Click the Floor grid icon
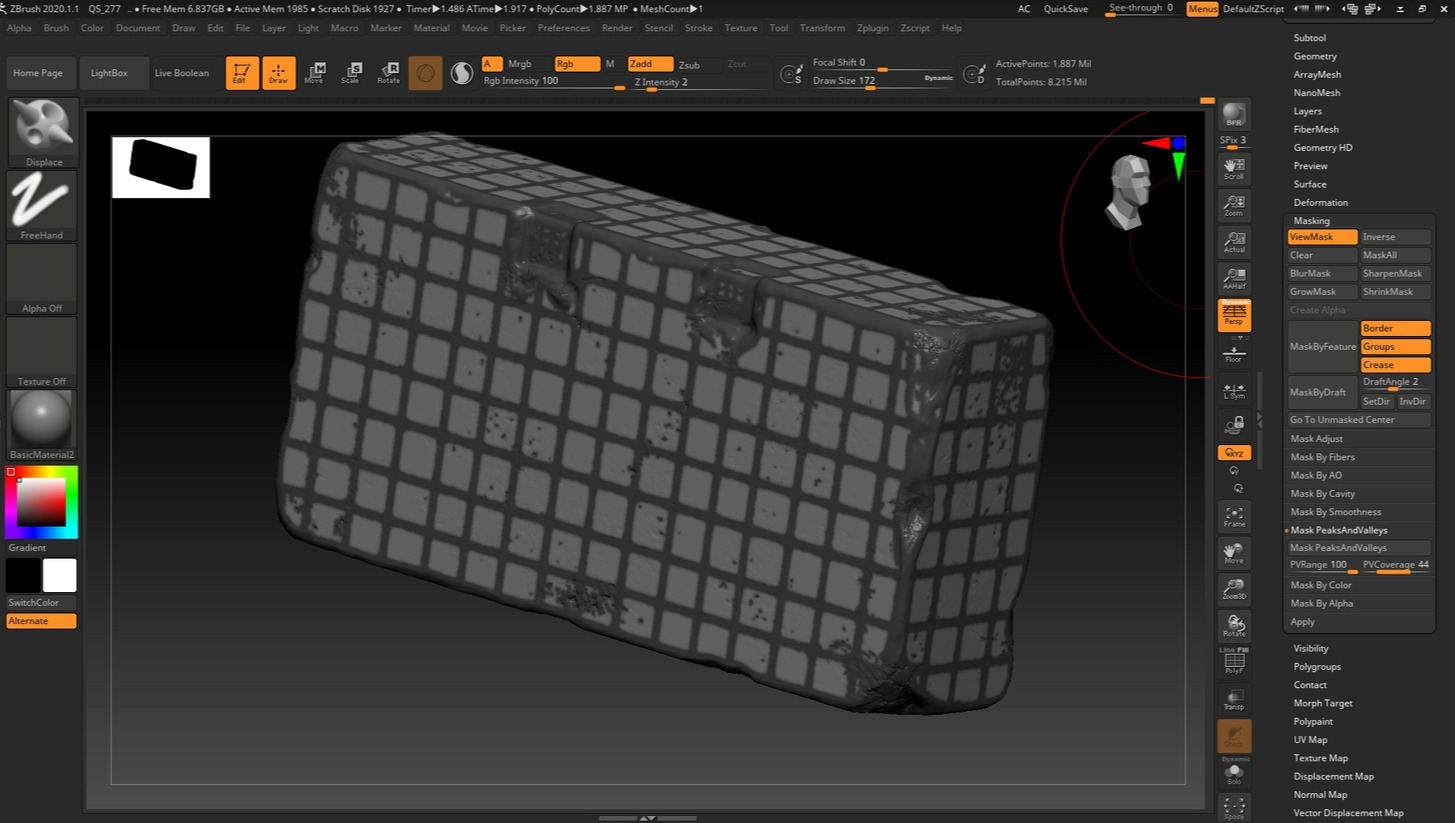The width and height of the screenshot is (1455, 823). pos(1234,352)
